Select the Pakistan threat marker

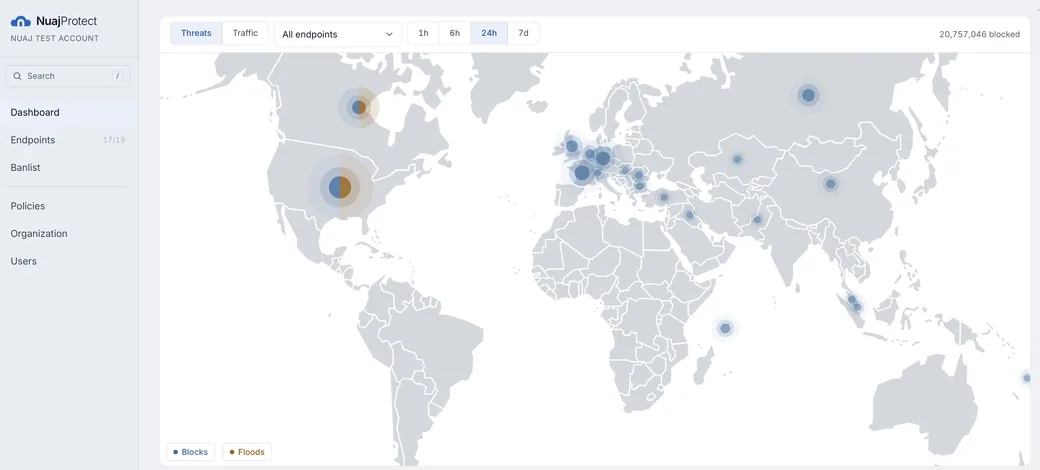click(757, 219)
